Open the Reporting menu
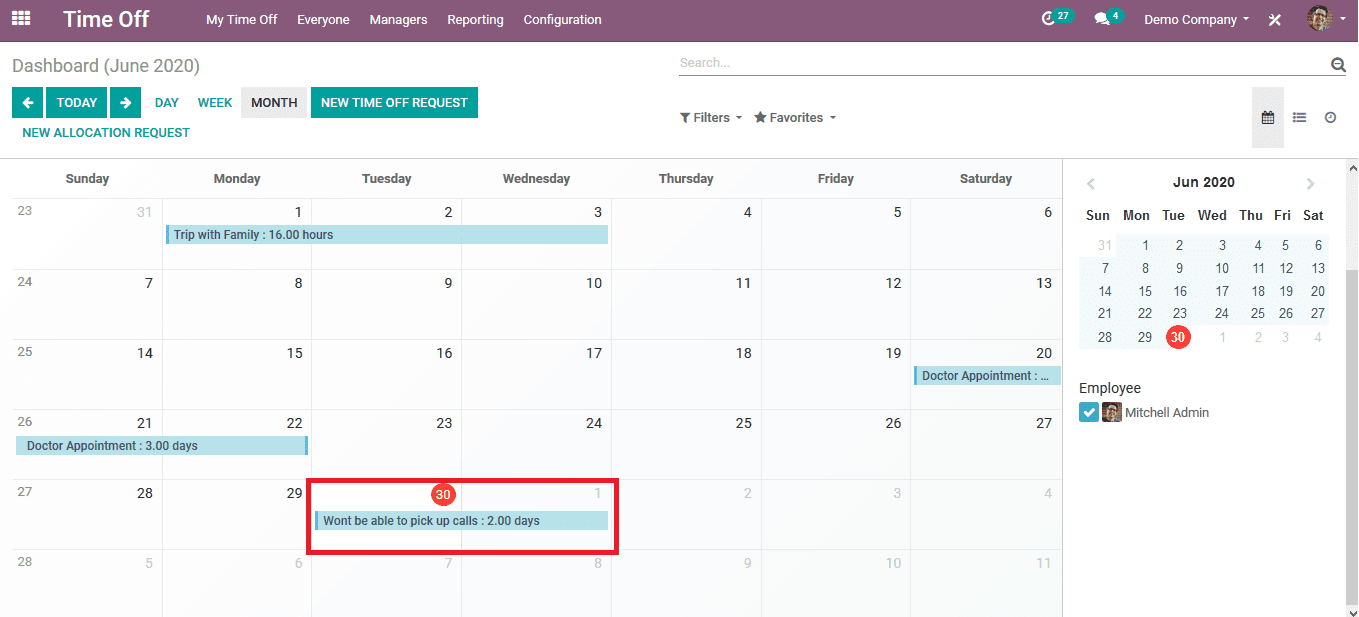1359x617 pixels. click(x=475, y=20)
